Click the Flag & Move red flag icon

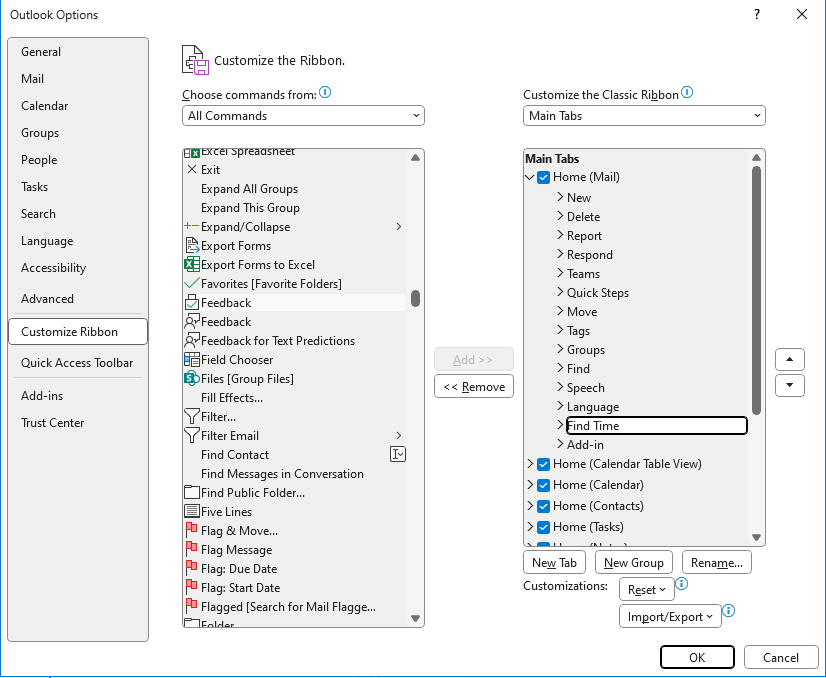pos(192,529)
